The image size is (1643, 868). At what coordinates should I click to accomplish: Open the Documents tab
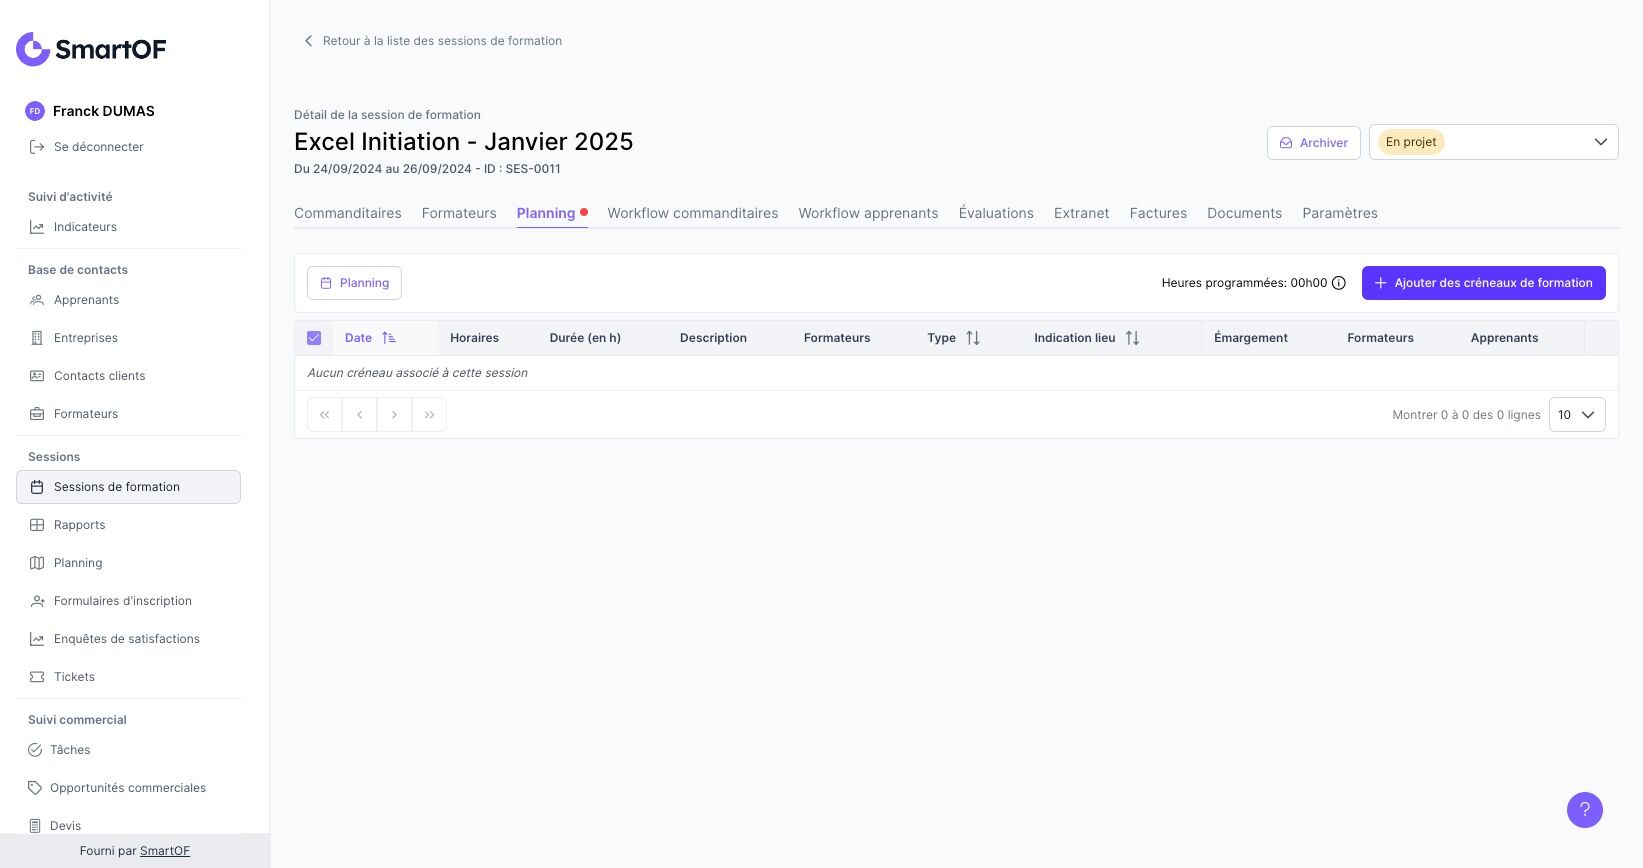click(1244, 213)
